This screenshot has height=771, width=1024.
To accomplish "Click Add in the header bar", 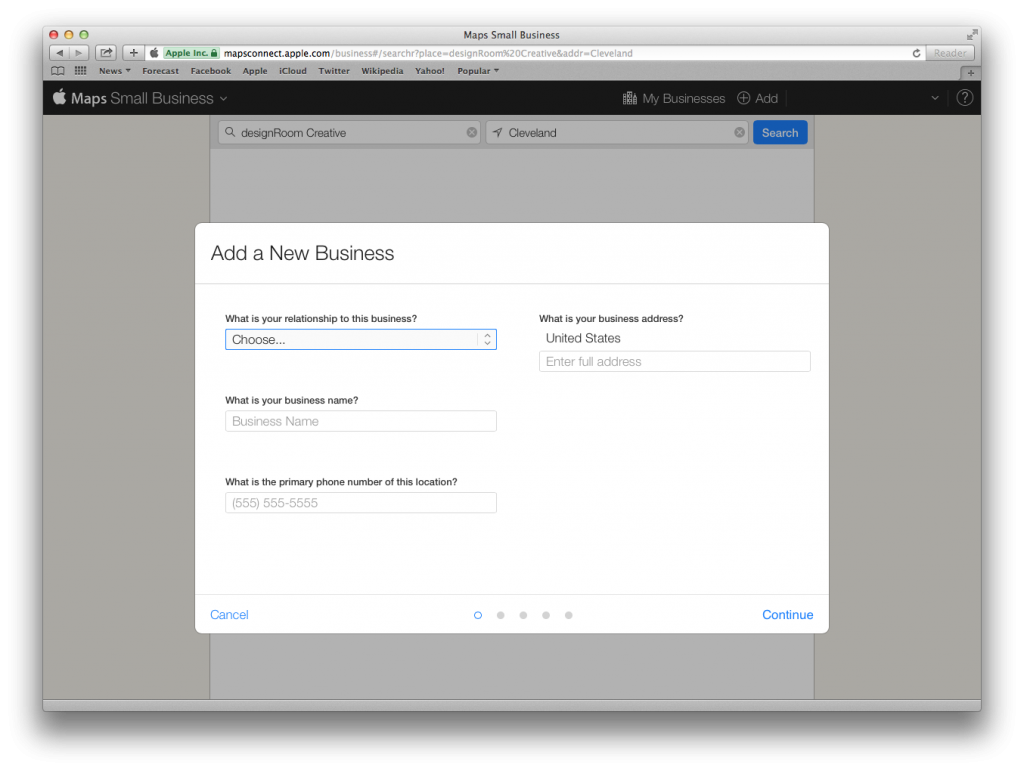I will pyautogui.click(x=757, y=98).
